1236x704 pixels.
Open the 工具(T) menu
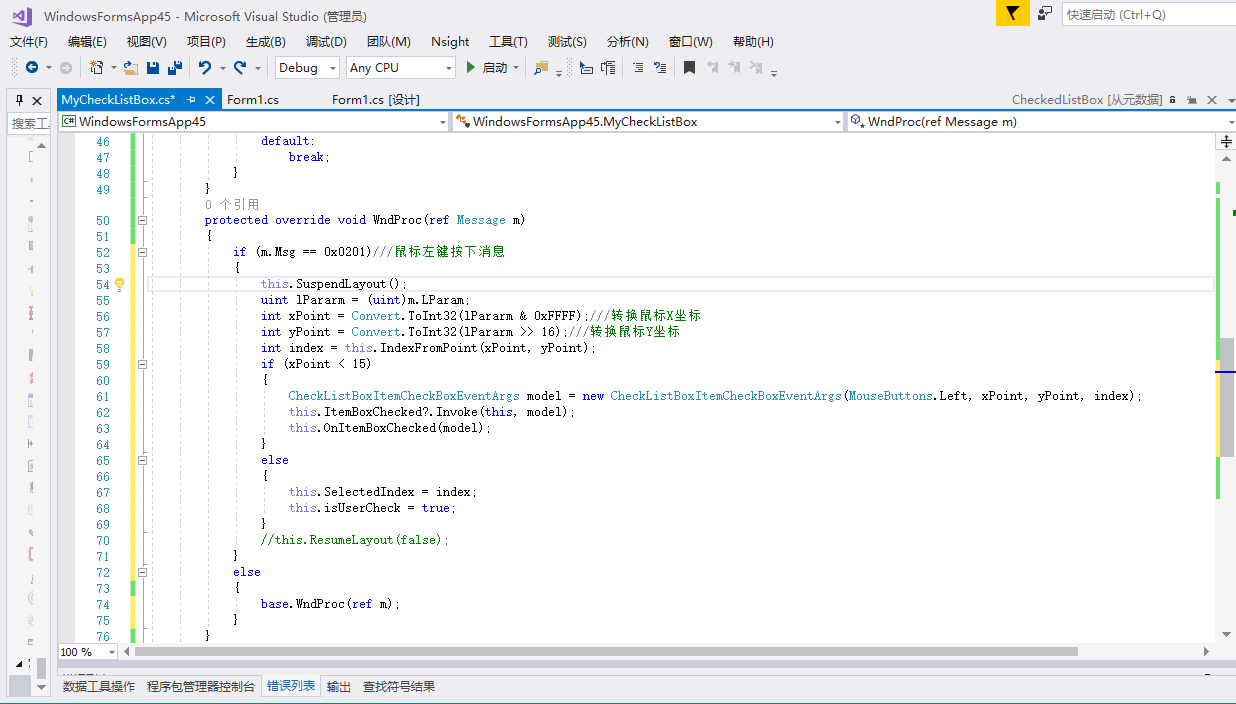(508, 41)
